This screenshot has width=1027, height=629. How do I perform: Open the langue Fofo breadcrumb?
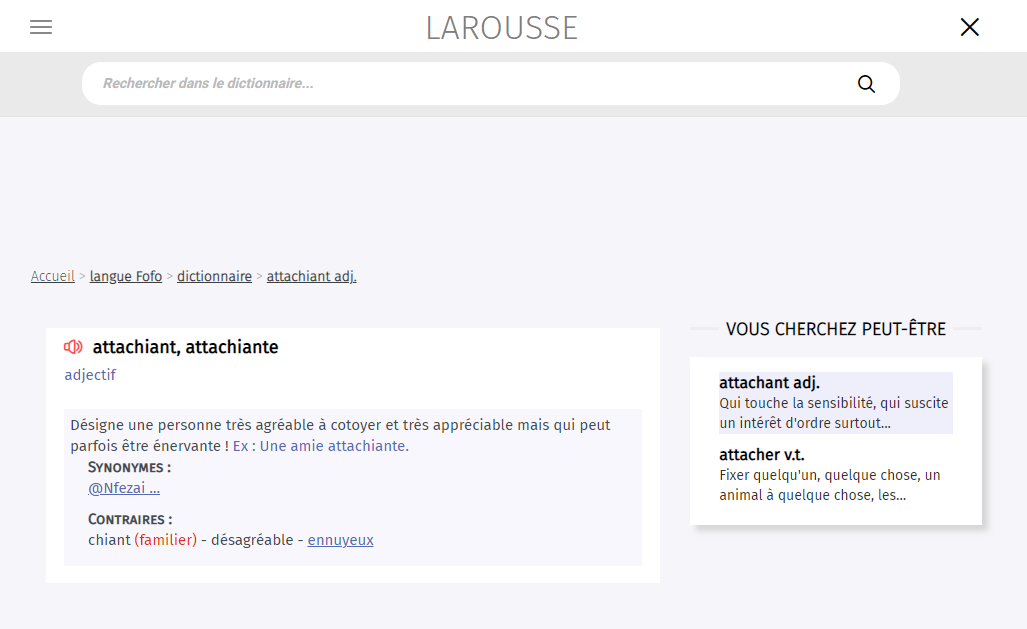coord(126,276)
